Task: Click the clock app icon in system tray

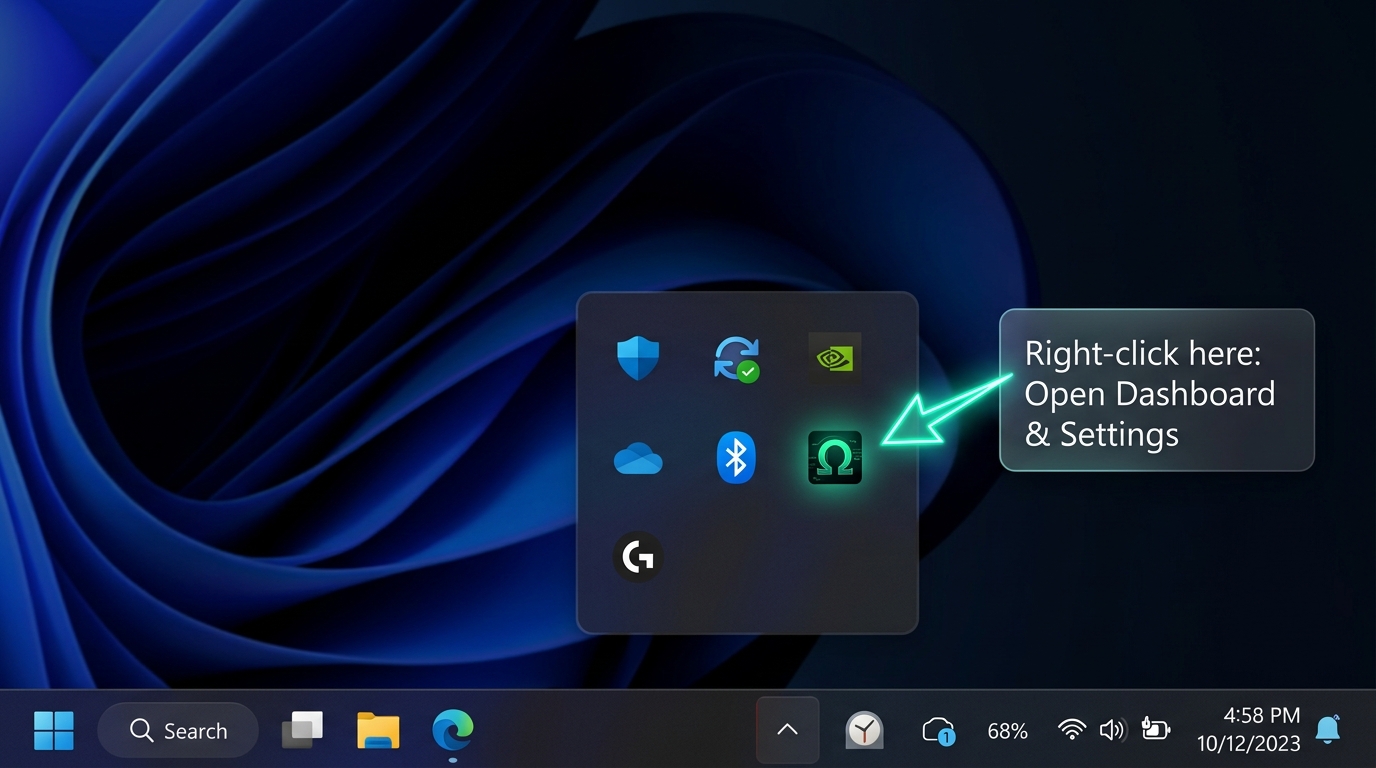Action: coord(864,731)
